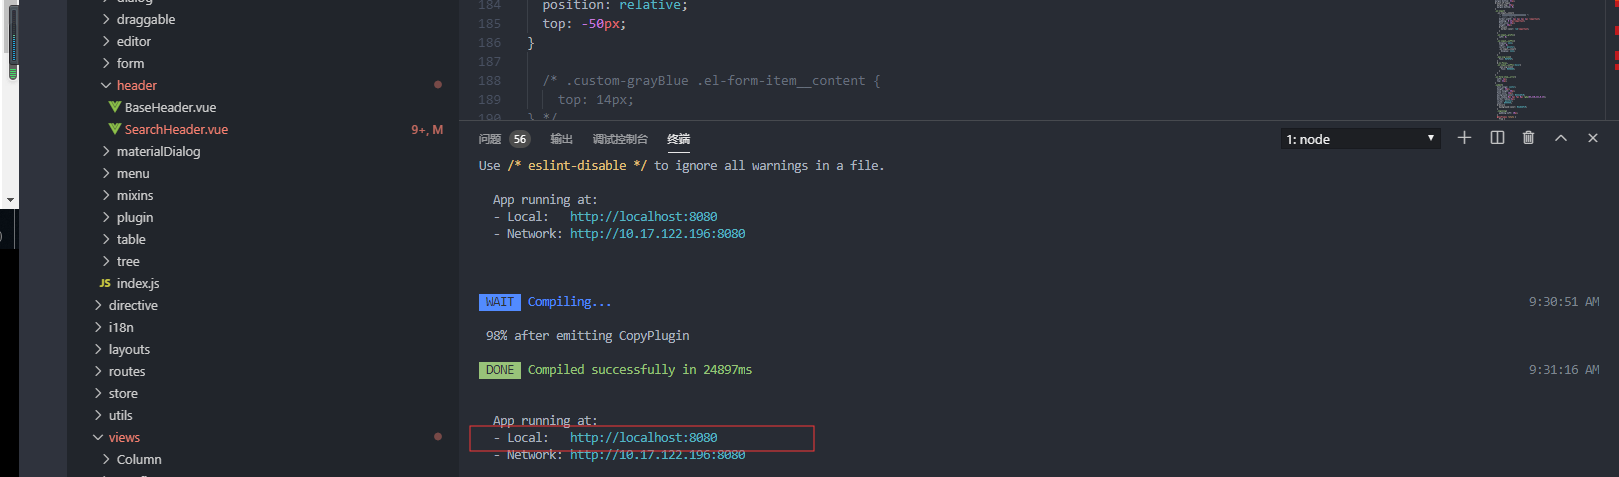This screenshot has width=1619, height=477.
Task: Close the terminal panel
Action: [x=1593, y=138]
